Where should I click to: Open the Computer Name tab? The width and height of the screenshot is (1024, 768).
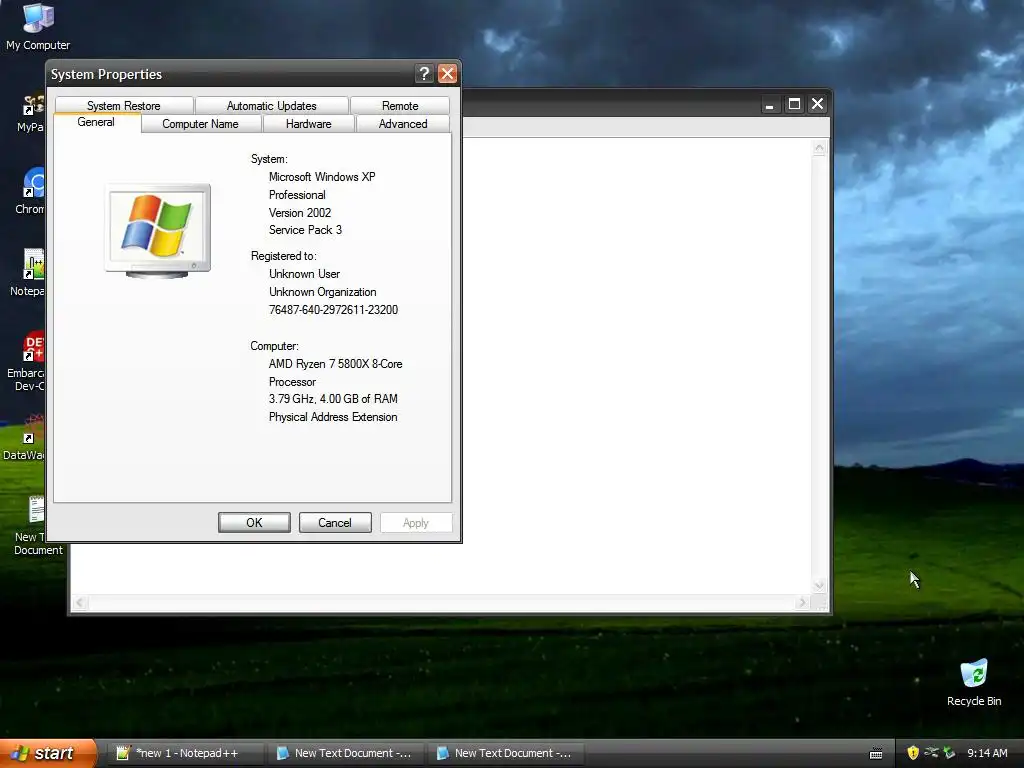point(200,123)
